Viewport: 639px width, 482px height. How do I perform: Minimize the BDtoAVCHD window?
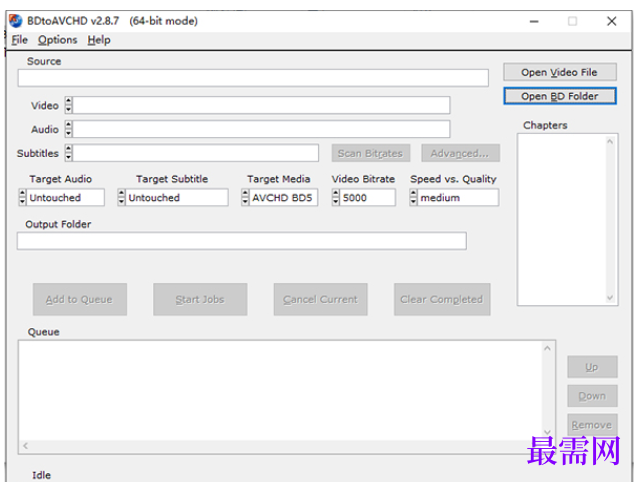point(534,21)
